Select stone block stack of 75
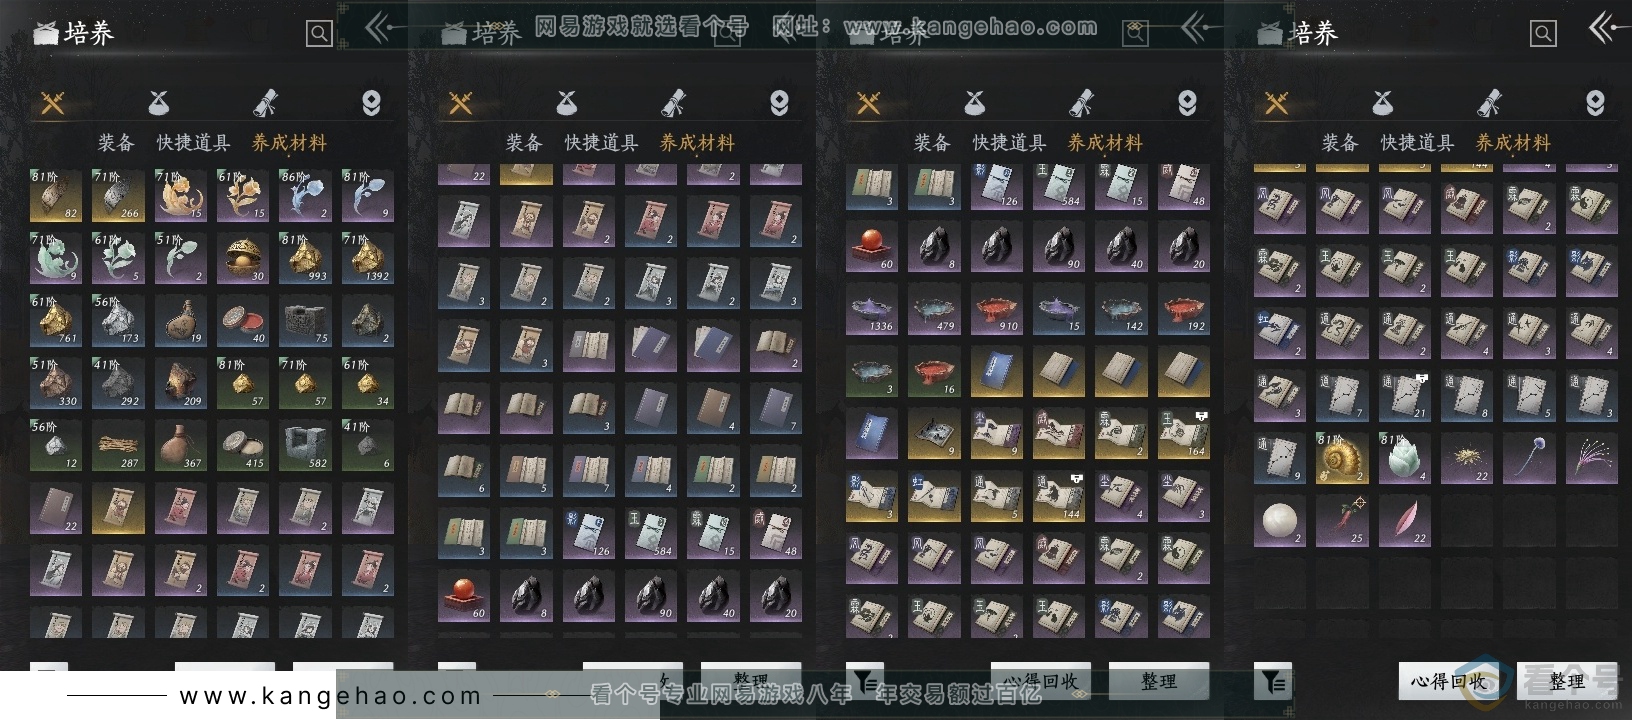Viewport: 1632px width, 720px height. point(305,320)
